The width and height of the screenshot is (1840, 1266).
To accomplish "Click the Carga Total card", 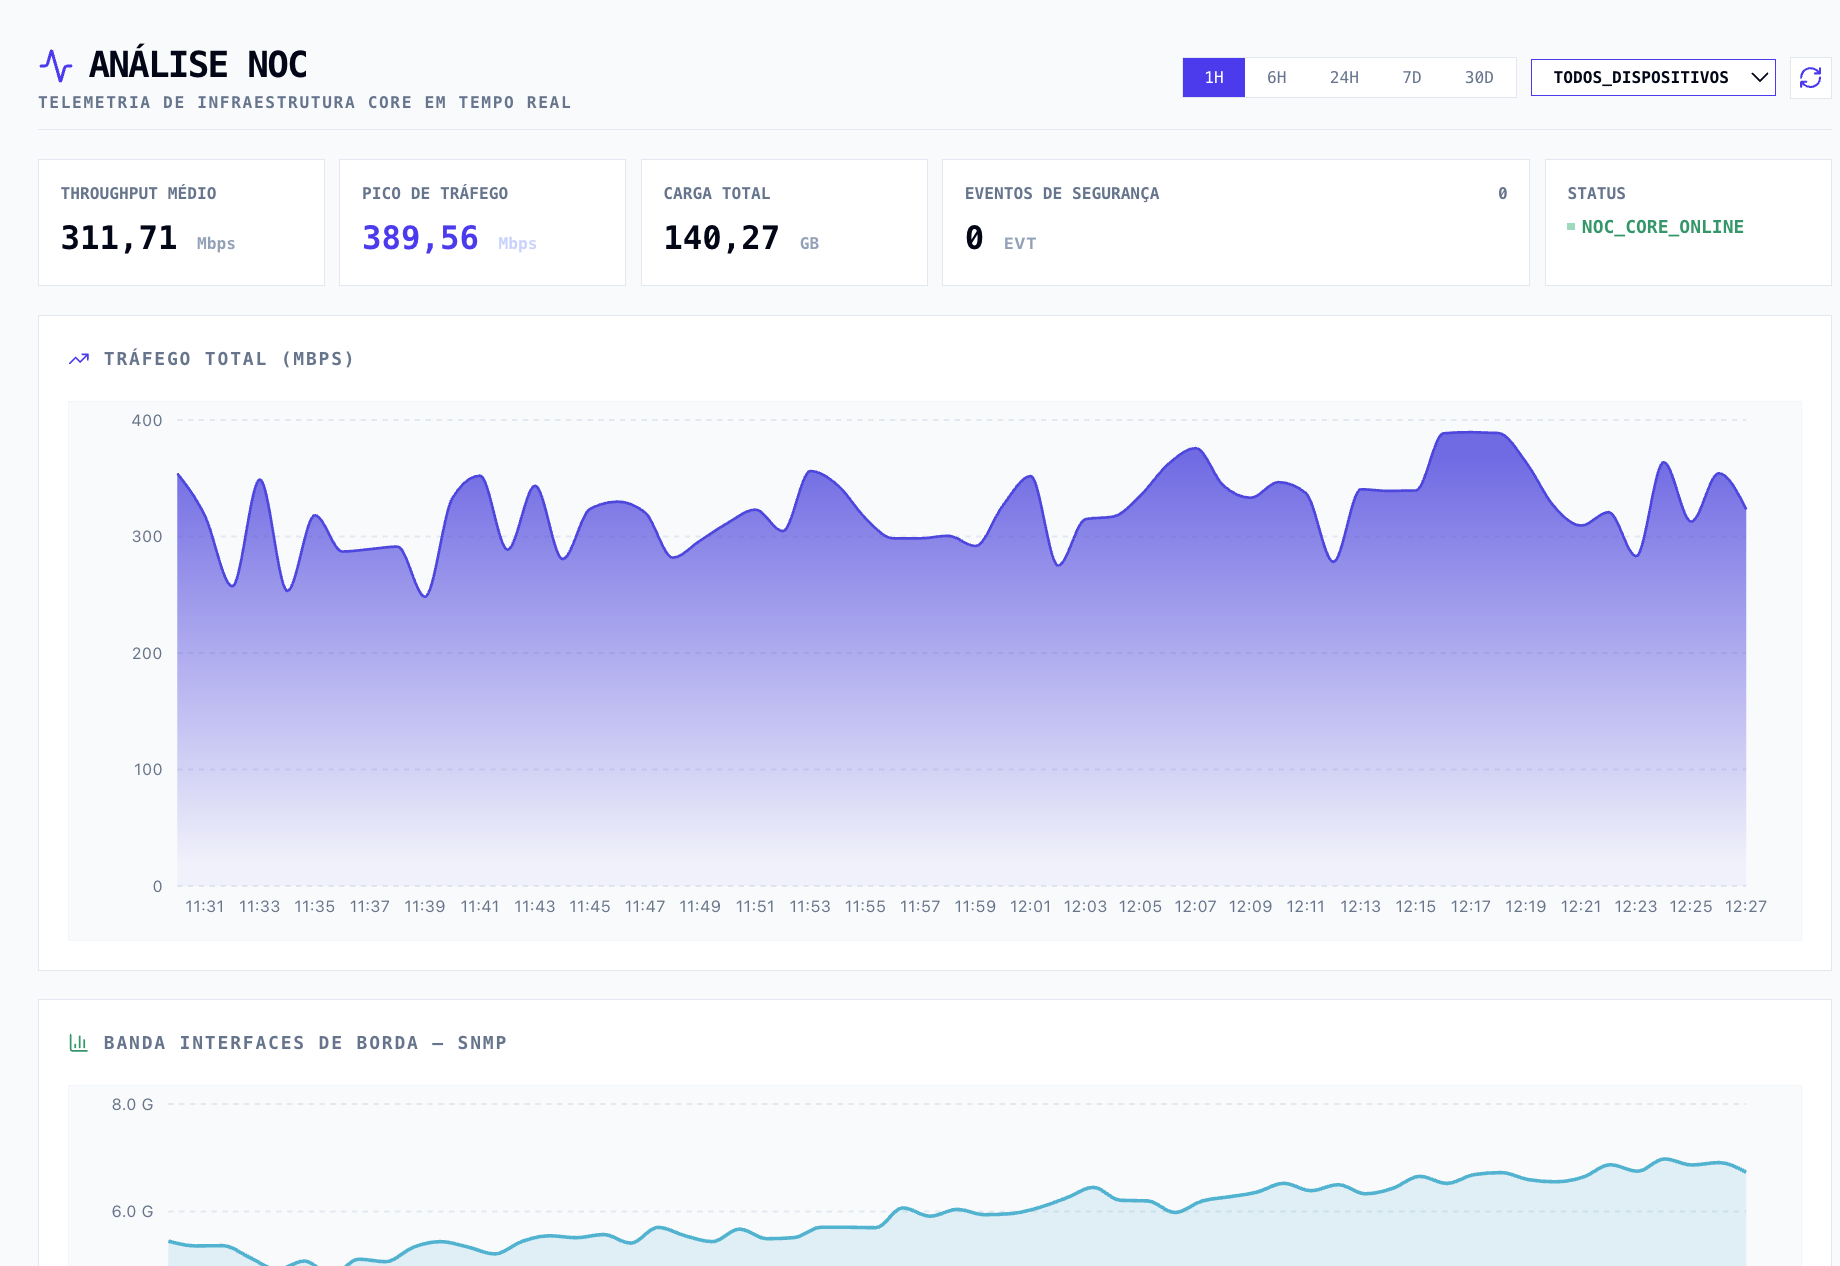I will [784, 222].
